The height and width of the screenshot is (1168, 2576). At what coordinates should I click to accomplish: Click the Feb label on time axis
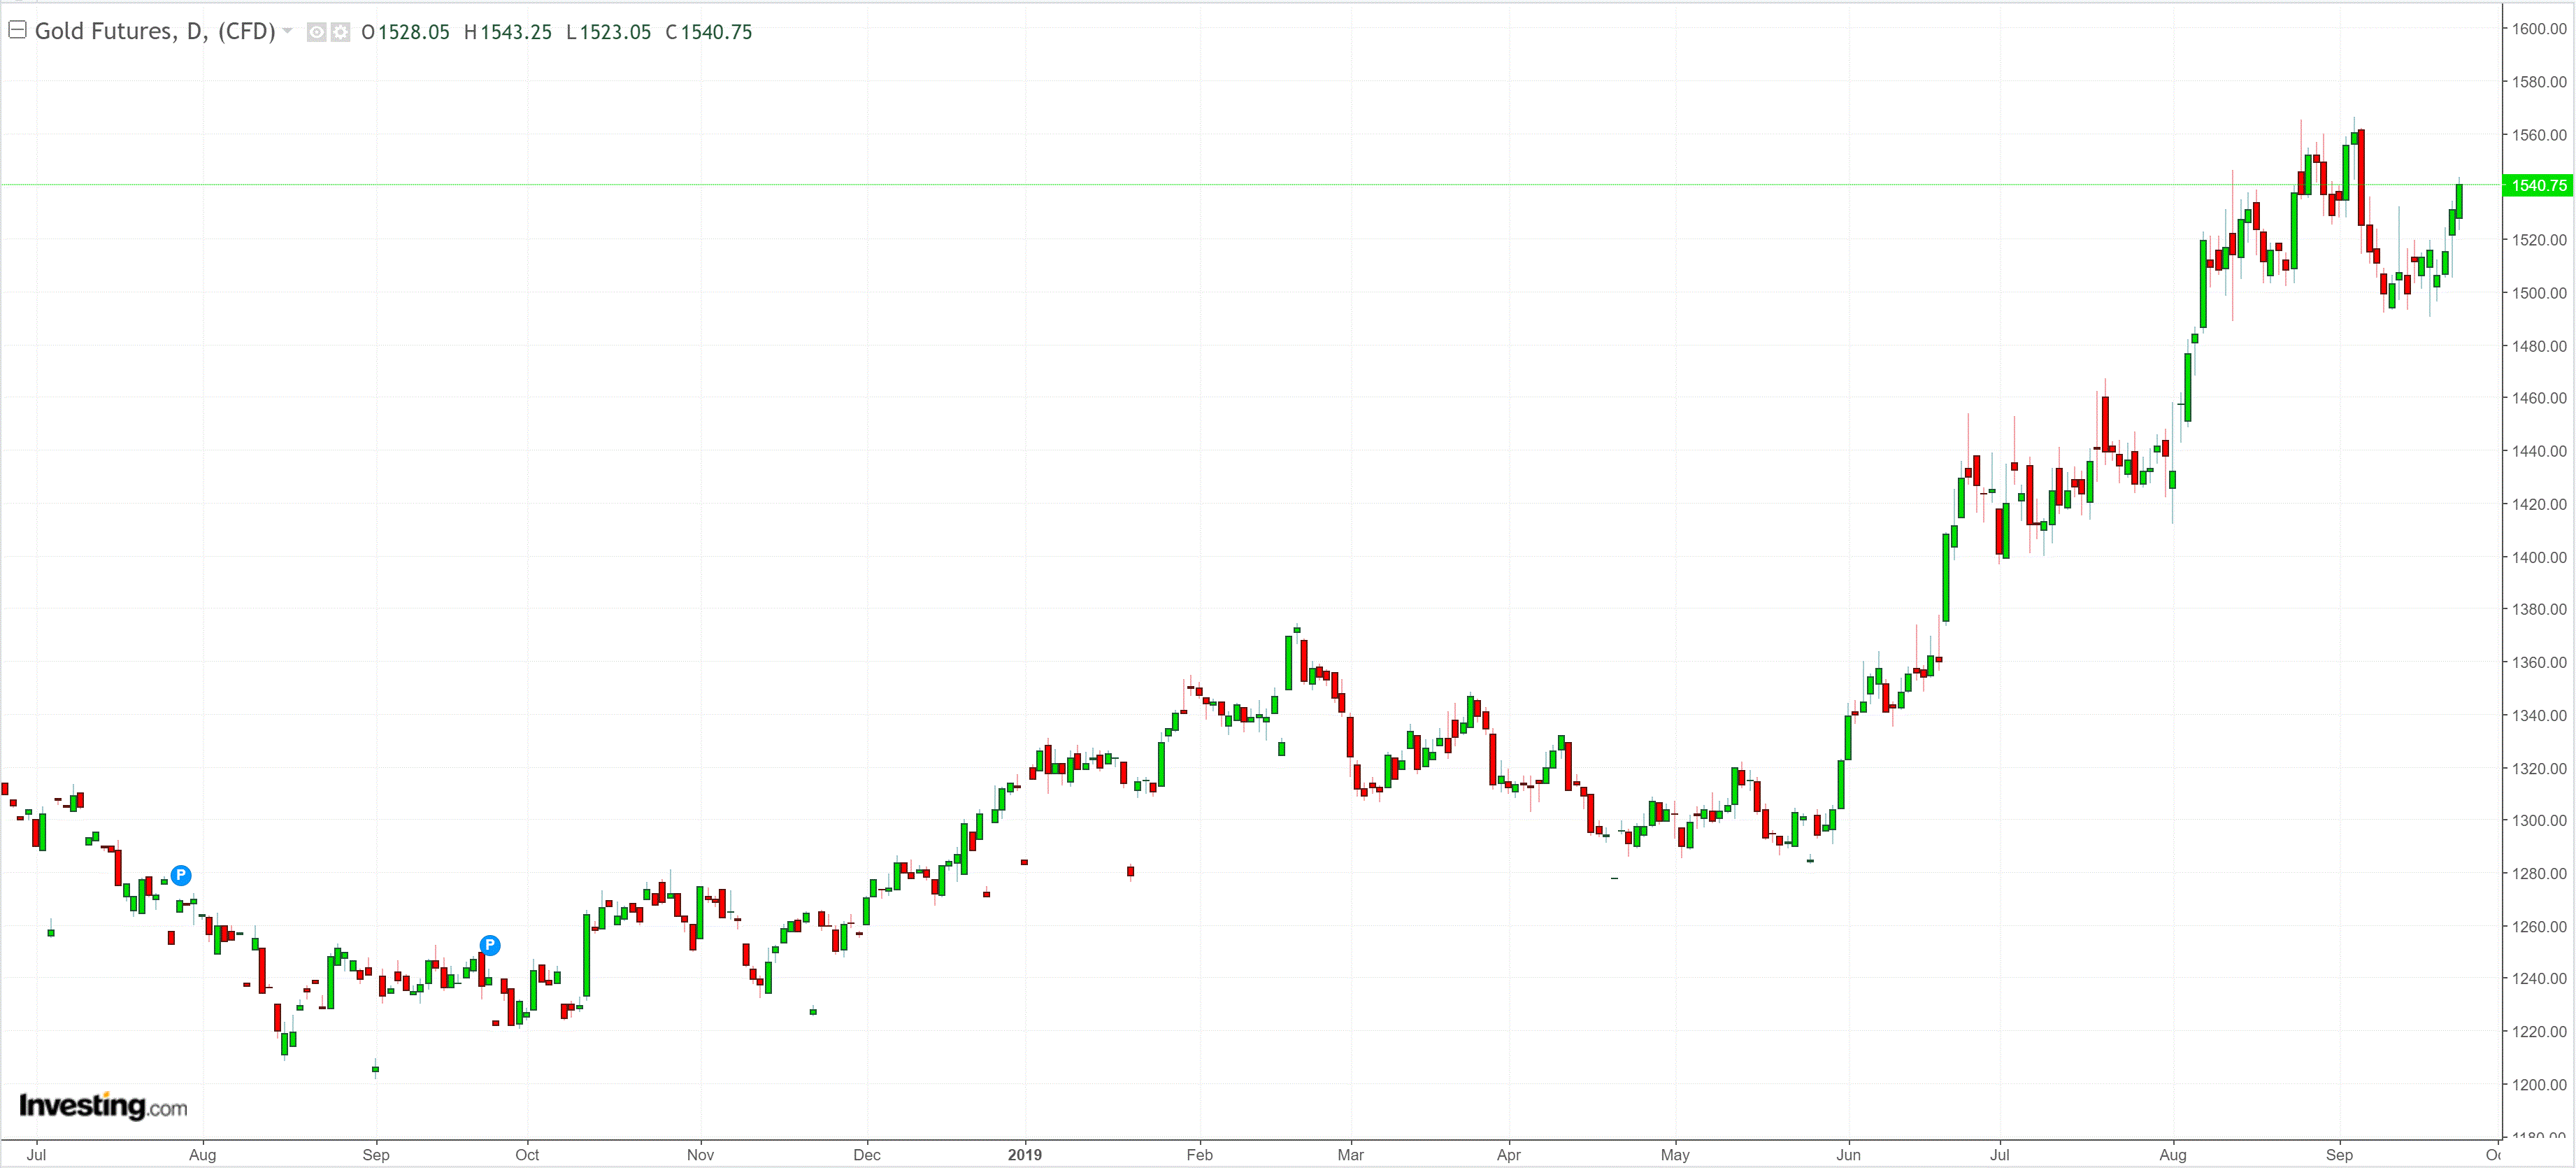[1199, 1155]
